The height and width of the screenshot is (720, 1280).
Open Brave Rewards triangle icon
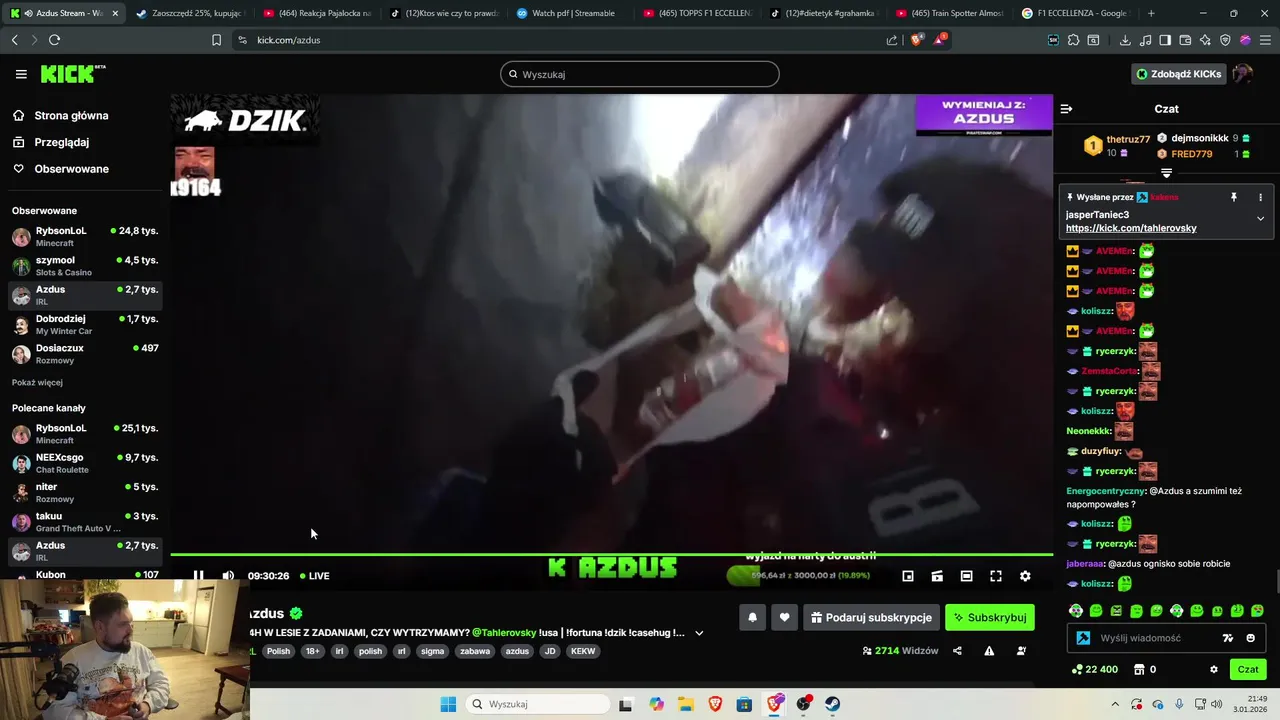click(x=940, y=40)
